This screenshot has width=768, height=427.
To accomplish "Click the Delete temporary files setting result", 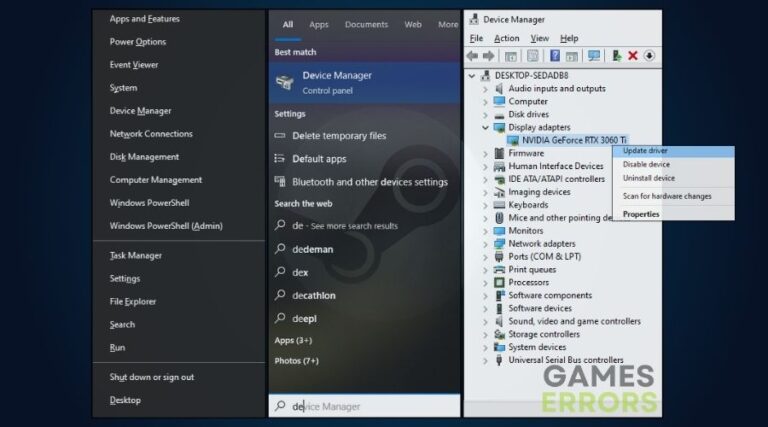I will point(338,136).
